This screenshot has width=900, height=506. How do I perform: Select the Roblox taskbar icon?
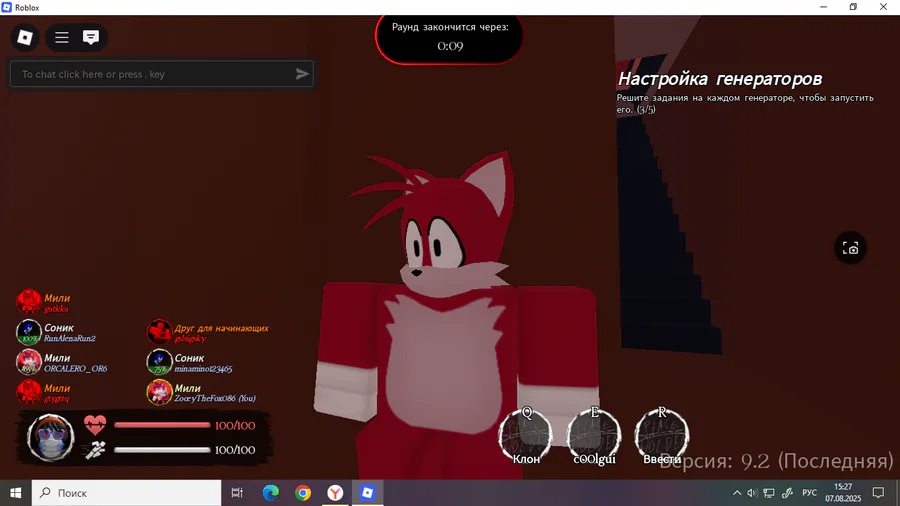click(x=367, y=493)
